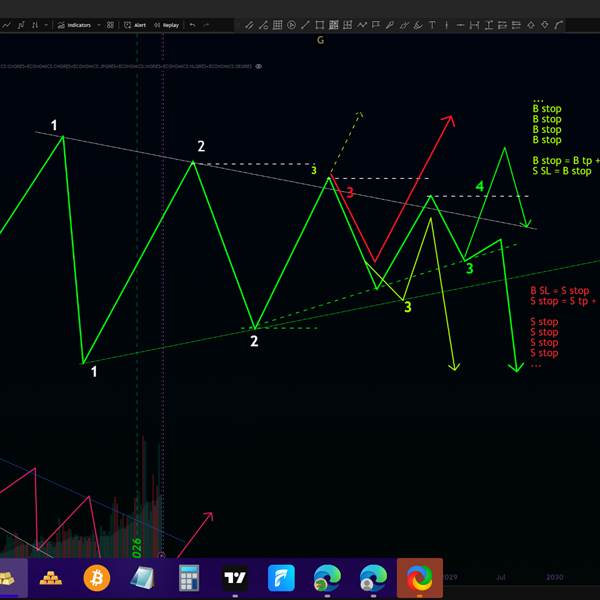Select the rectangle drawing tool
Viewport: 600px width, 600px height.
tap(320, 25)
